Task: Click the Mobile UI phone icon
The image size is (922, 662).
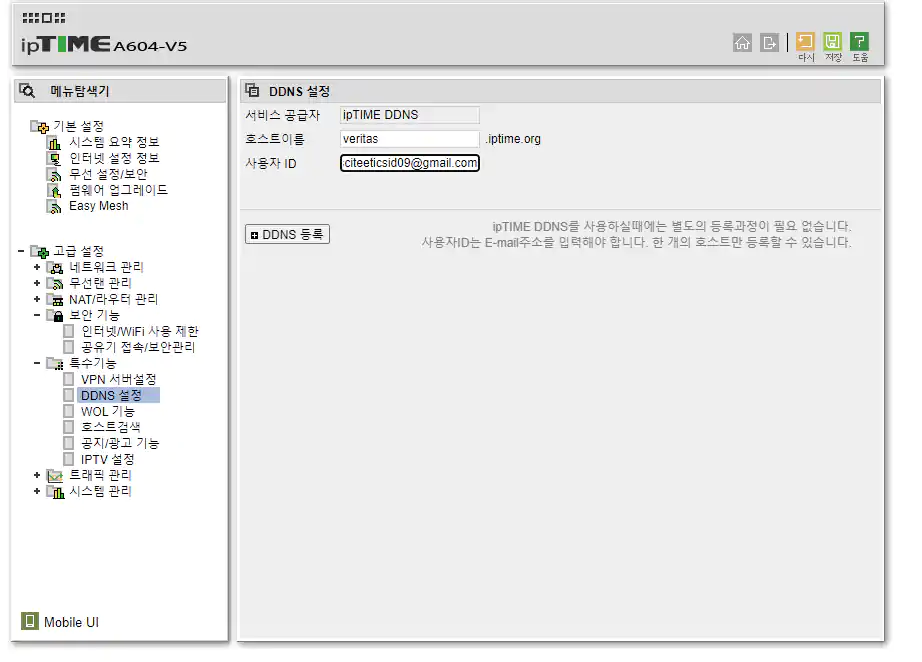Action: point(29,621)
